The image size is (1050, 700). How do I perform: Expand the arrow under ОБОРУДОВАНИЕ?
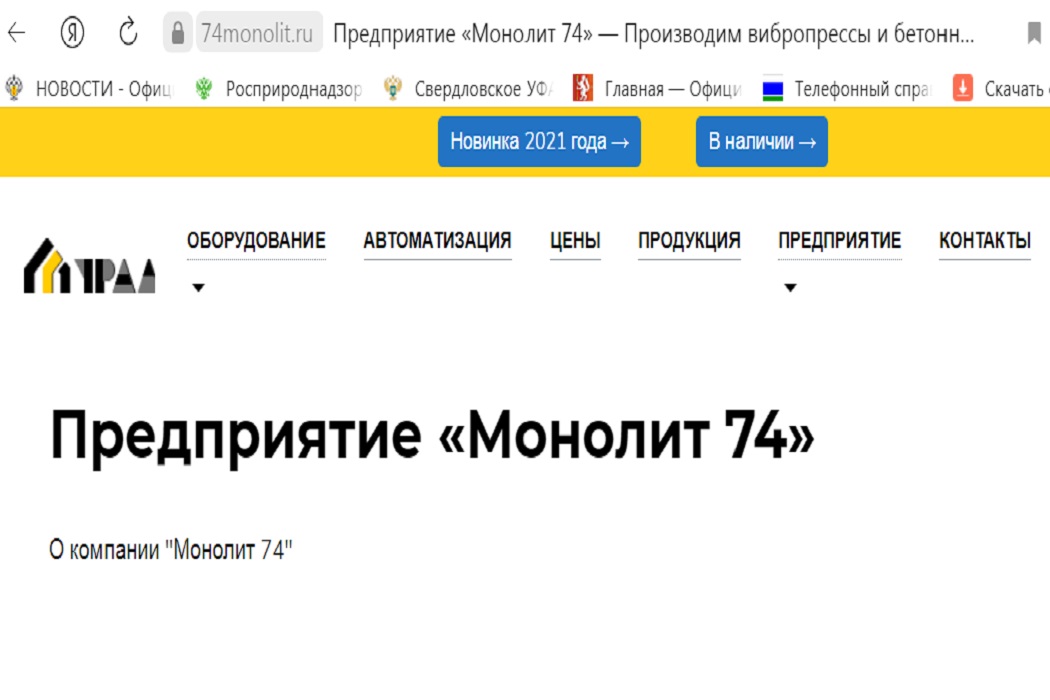198,288
